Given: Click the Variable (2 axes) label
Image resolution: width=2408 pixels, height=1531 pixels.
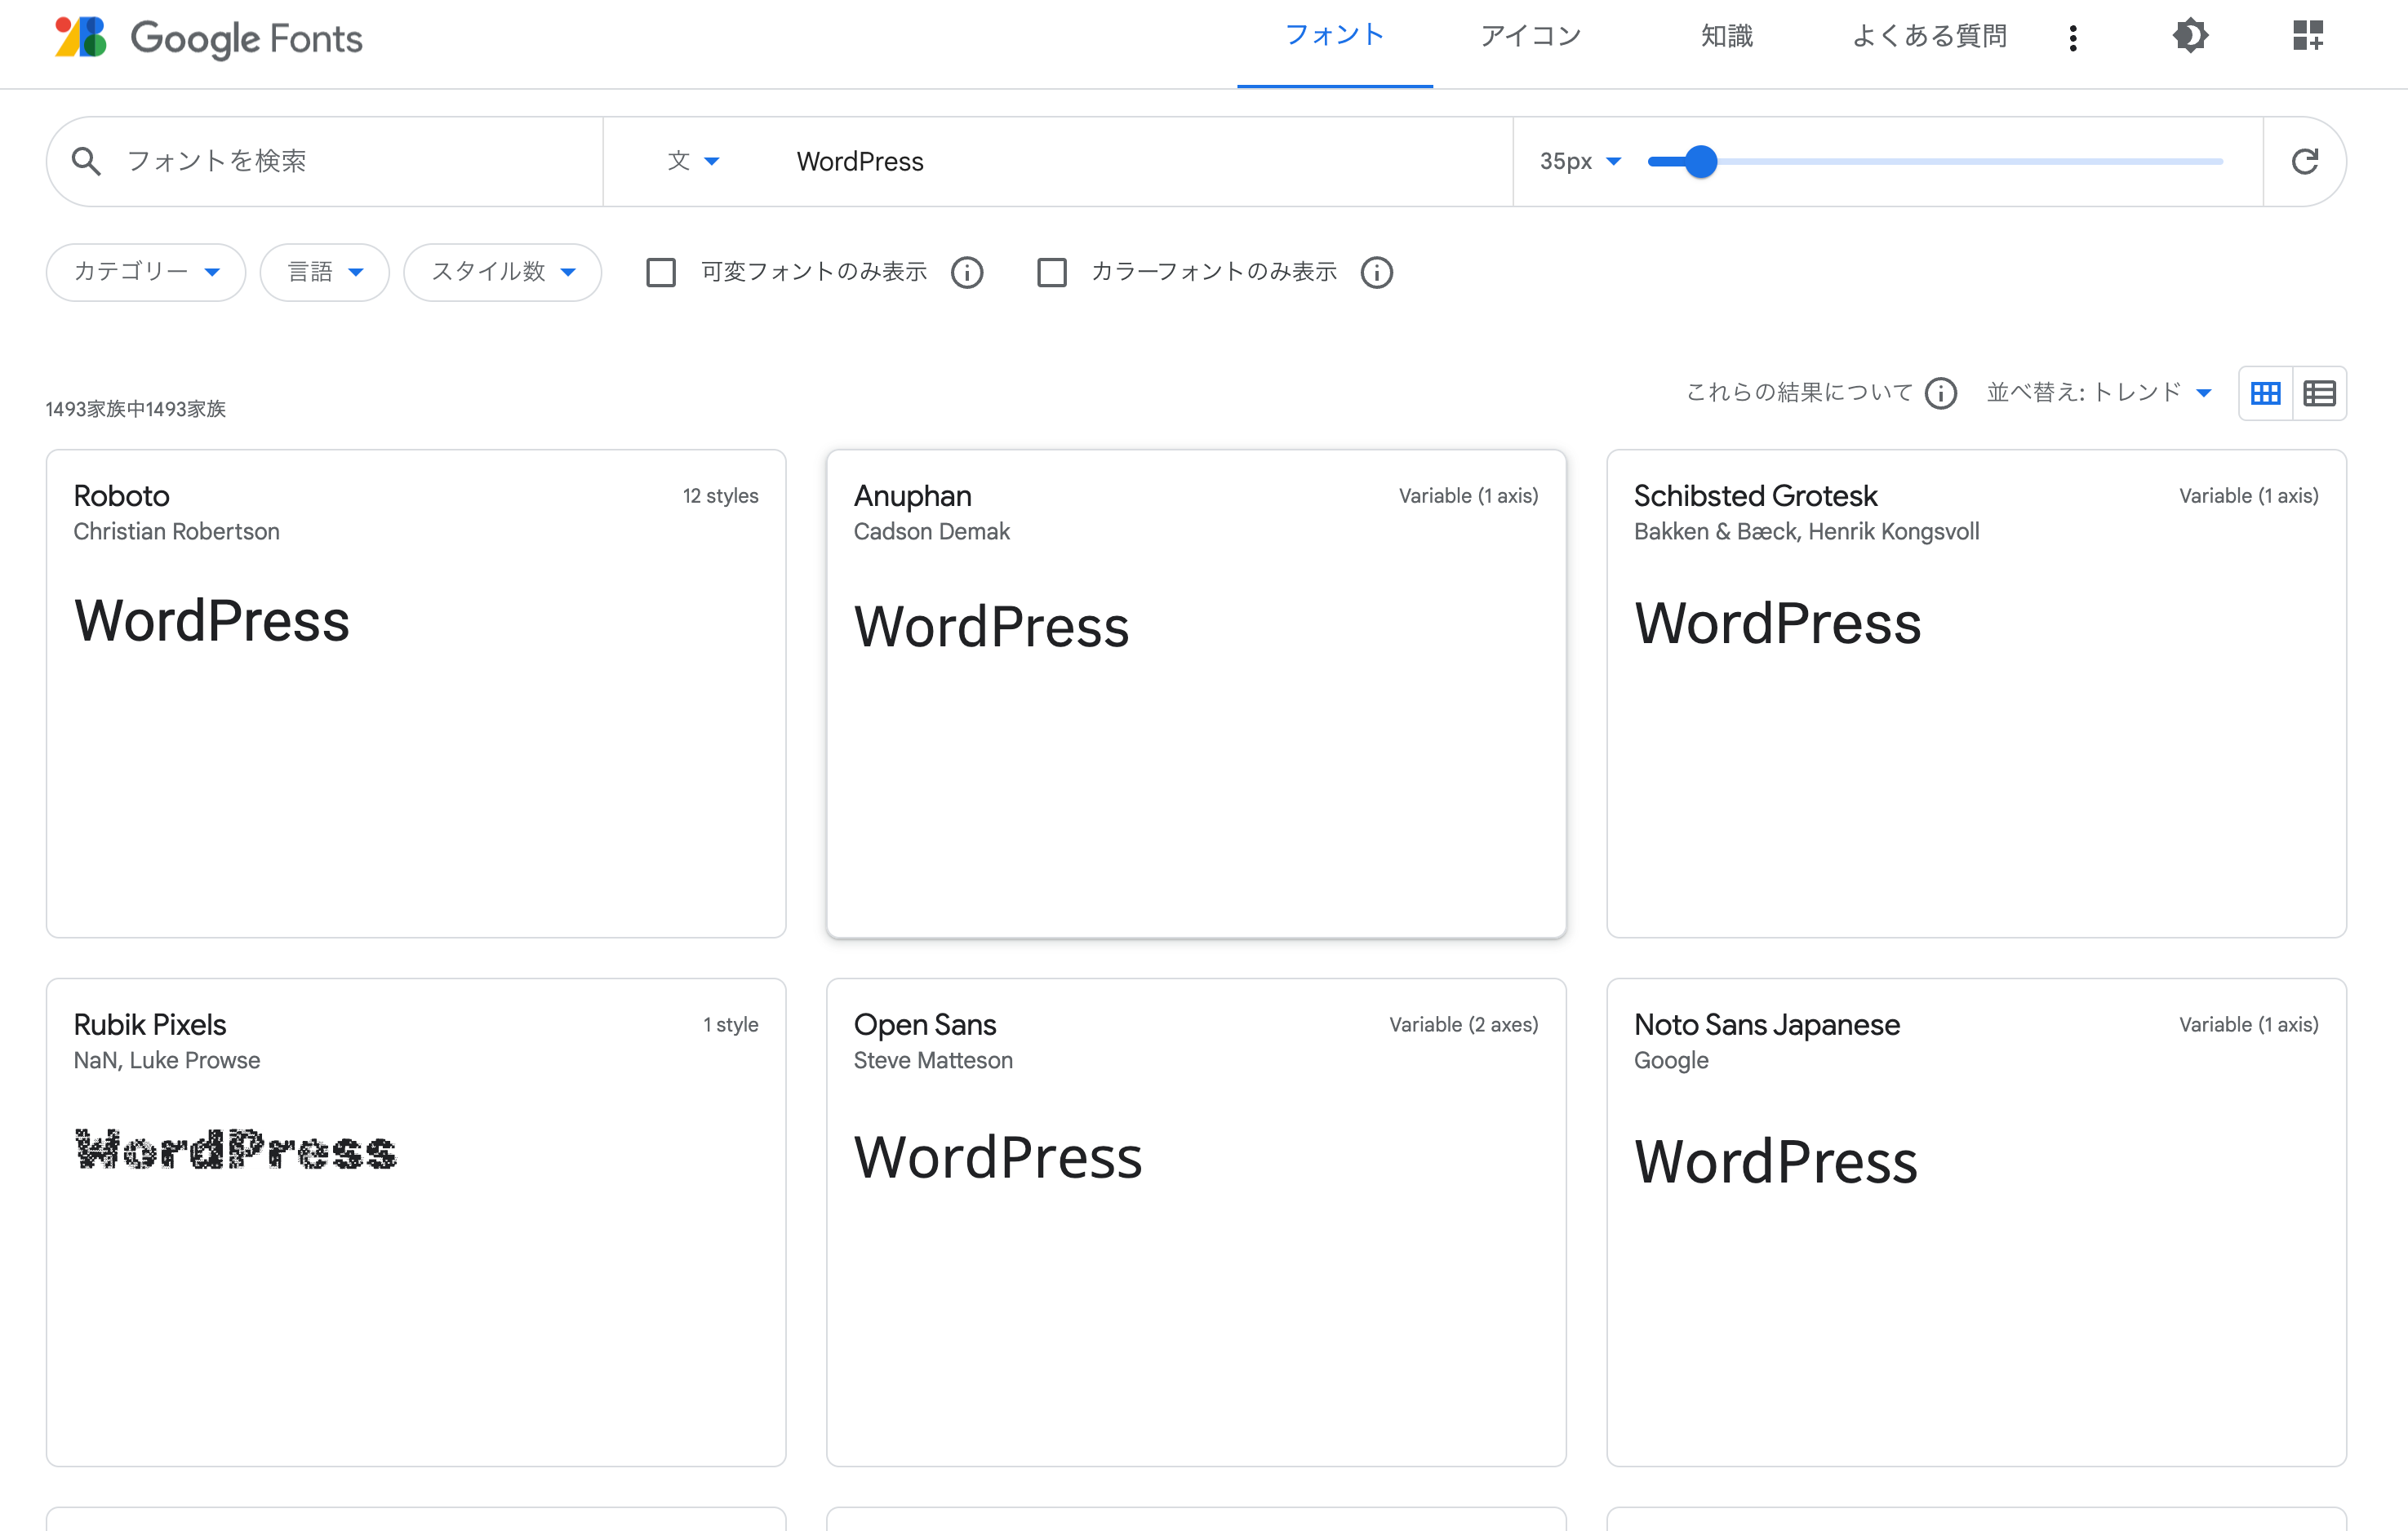Looking at the screenshot, I should coord(1463,1025).
